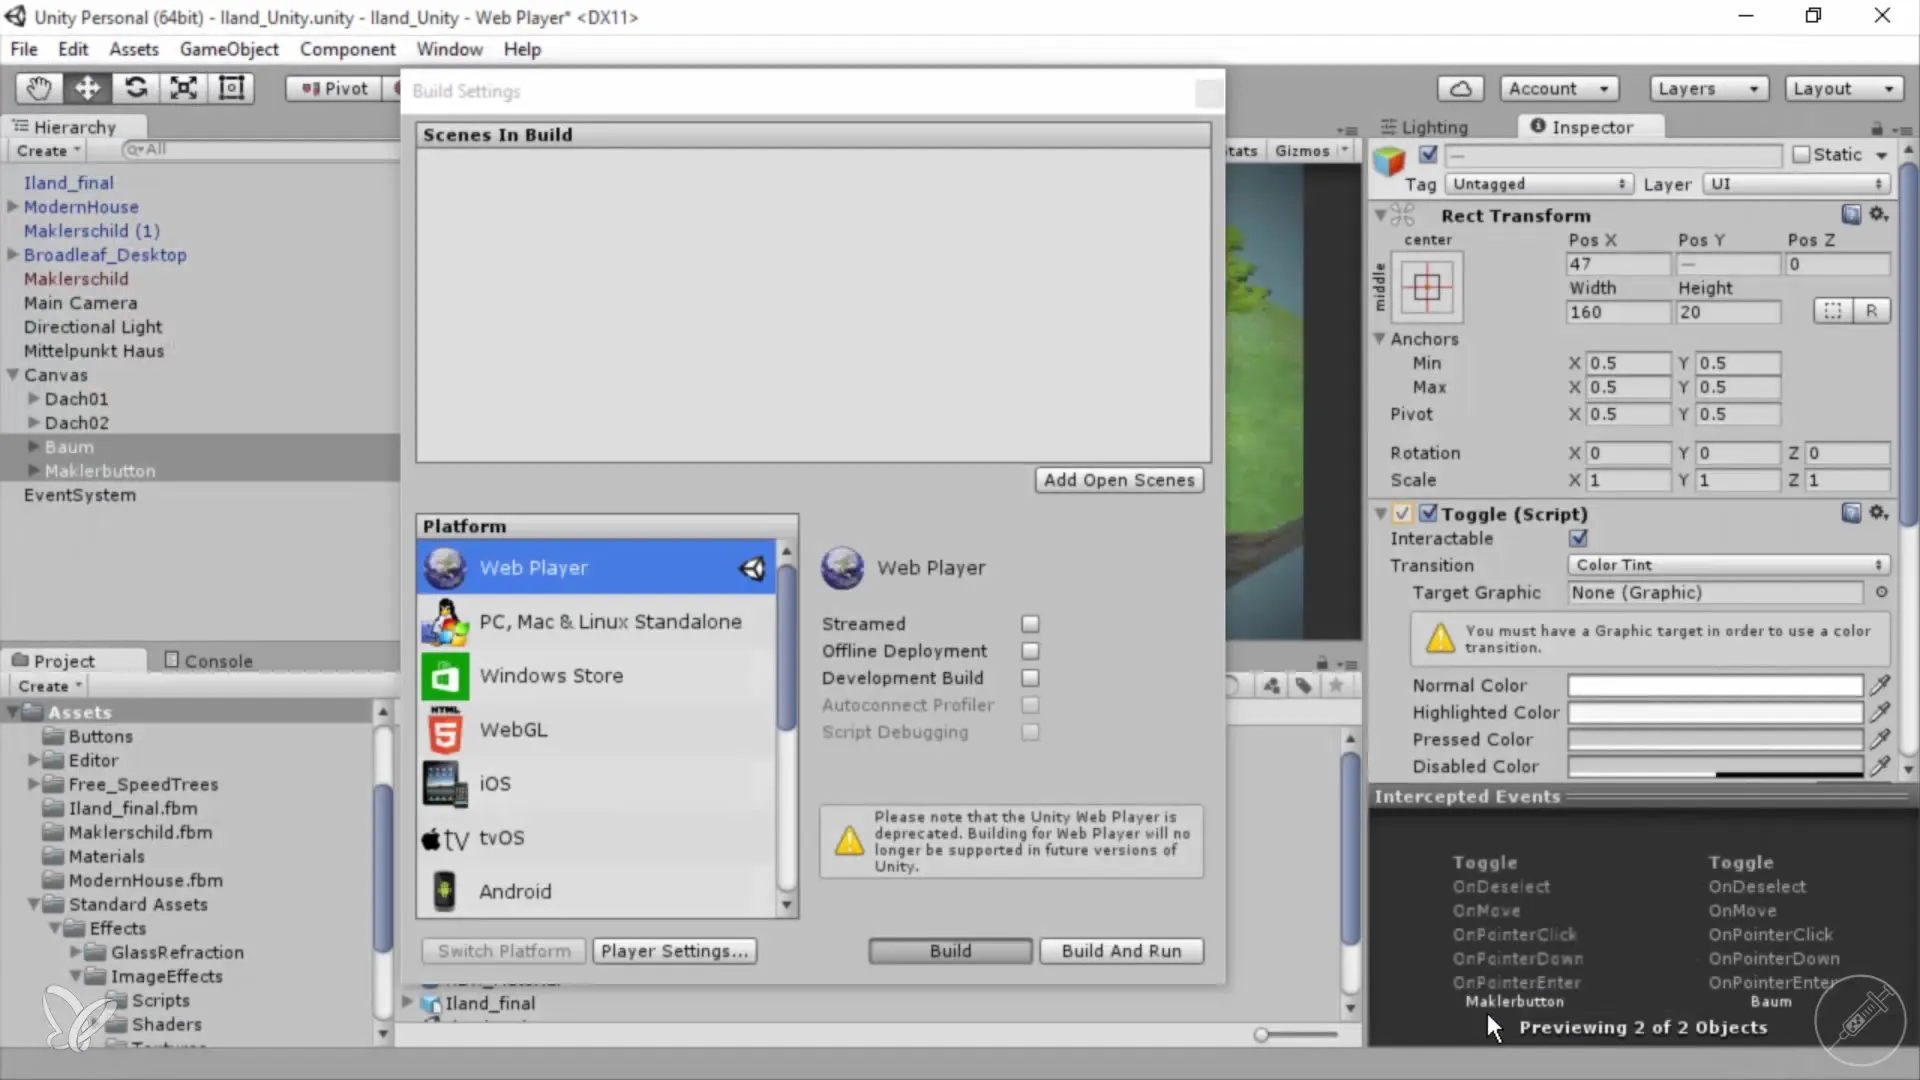This screenshot has width=1920, height=1080.
Task: Select the Rect tool in the toolbar
Action: coord(231,88)
